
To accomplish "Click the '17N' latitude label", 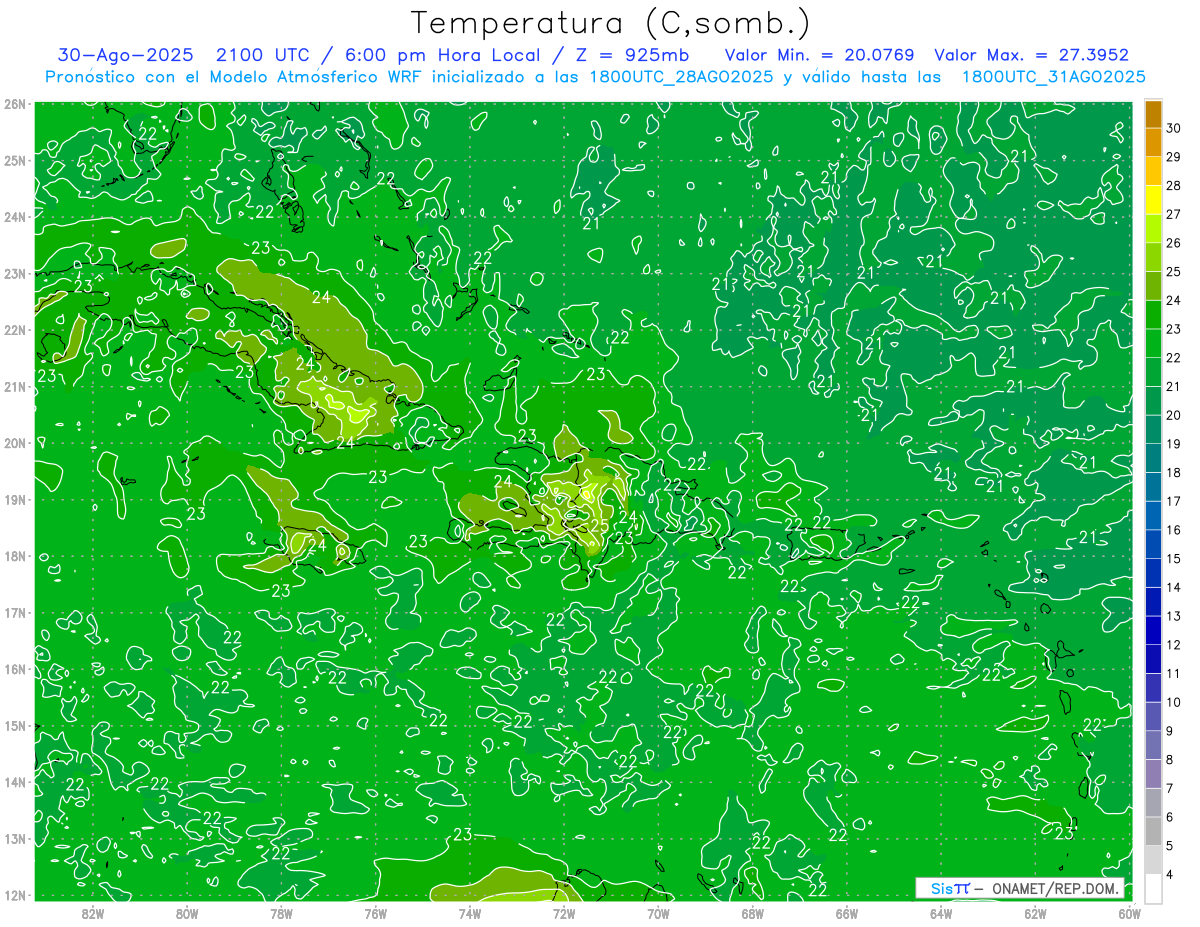I will click(15, 612).
